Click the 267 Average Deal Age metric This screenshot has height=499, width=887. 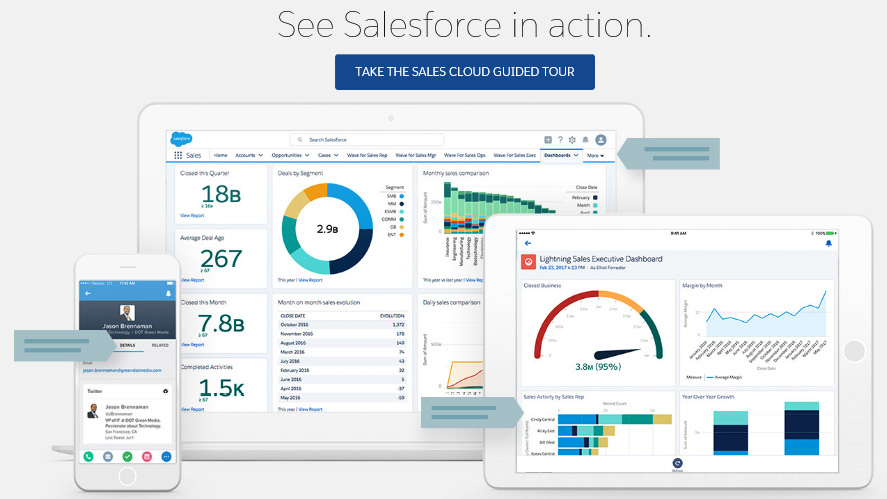click(x=221, y=259)
